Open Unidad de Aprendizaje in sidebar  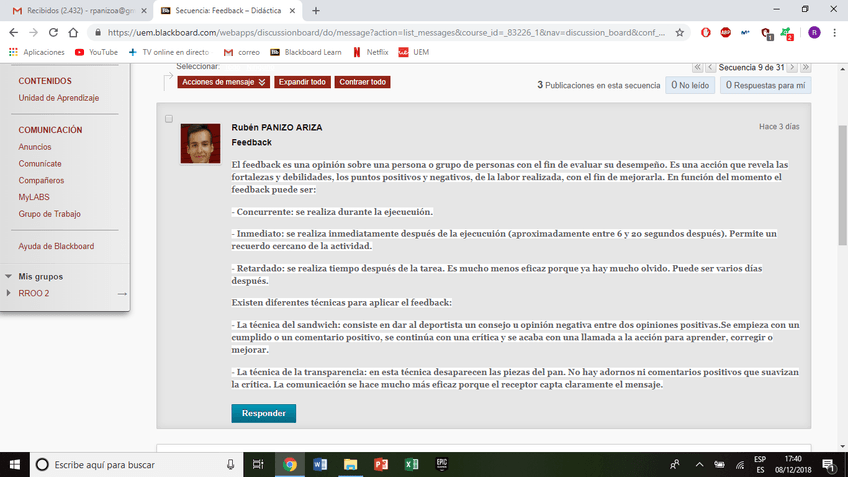58,98
